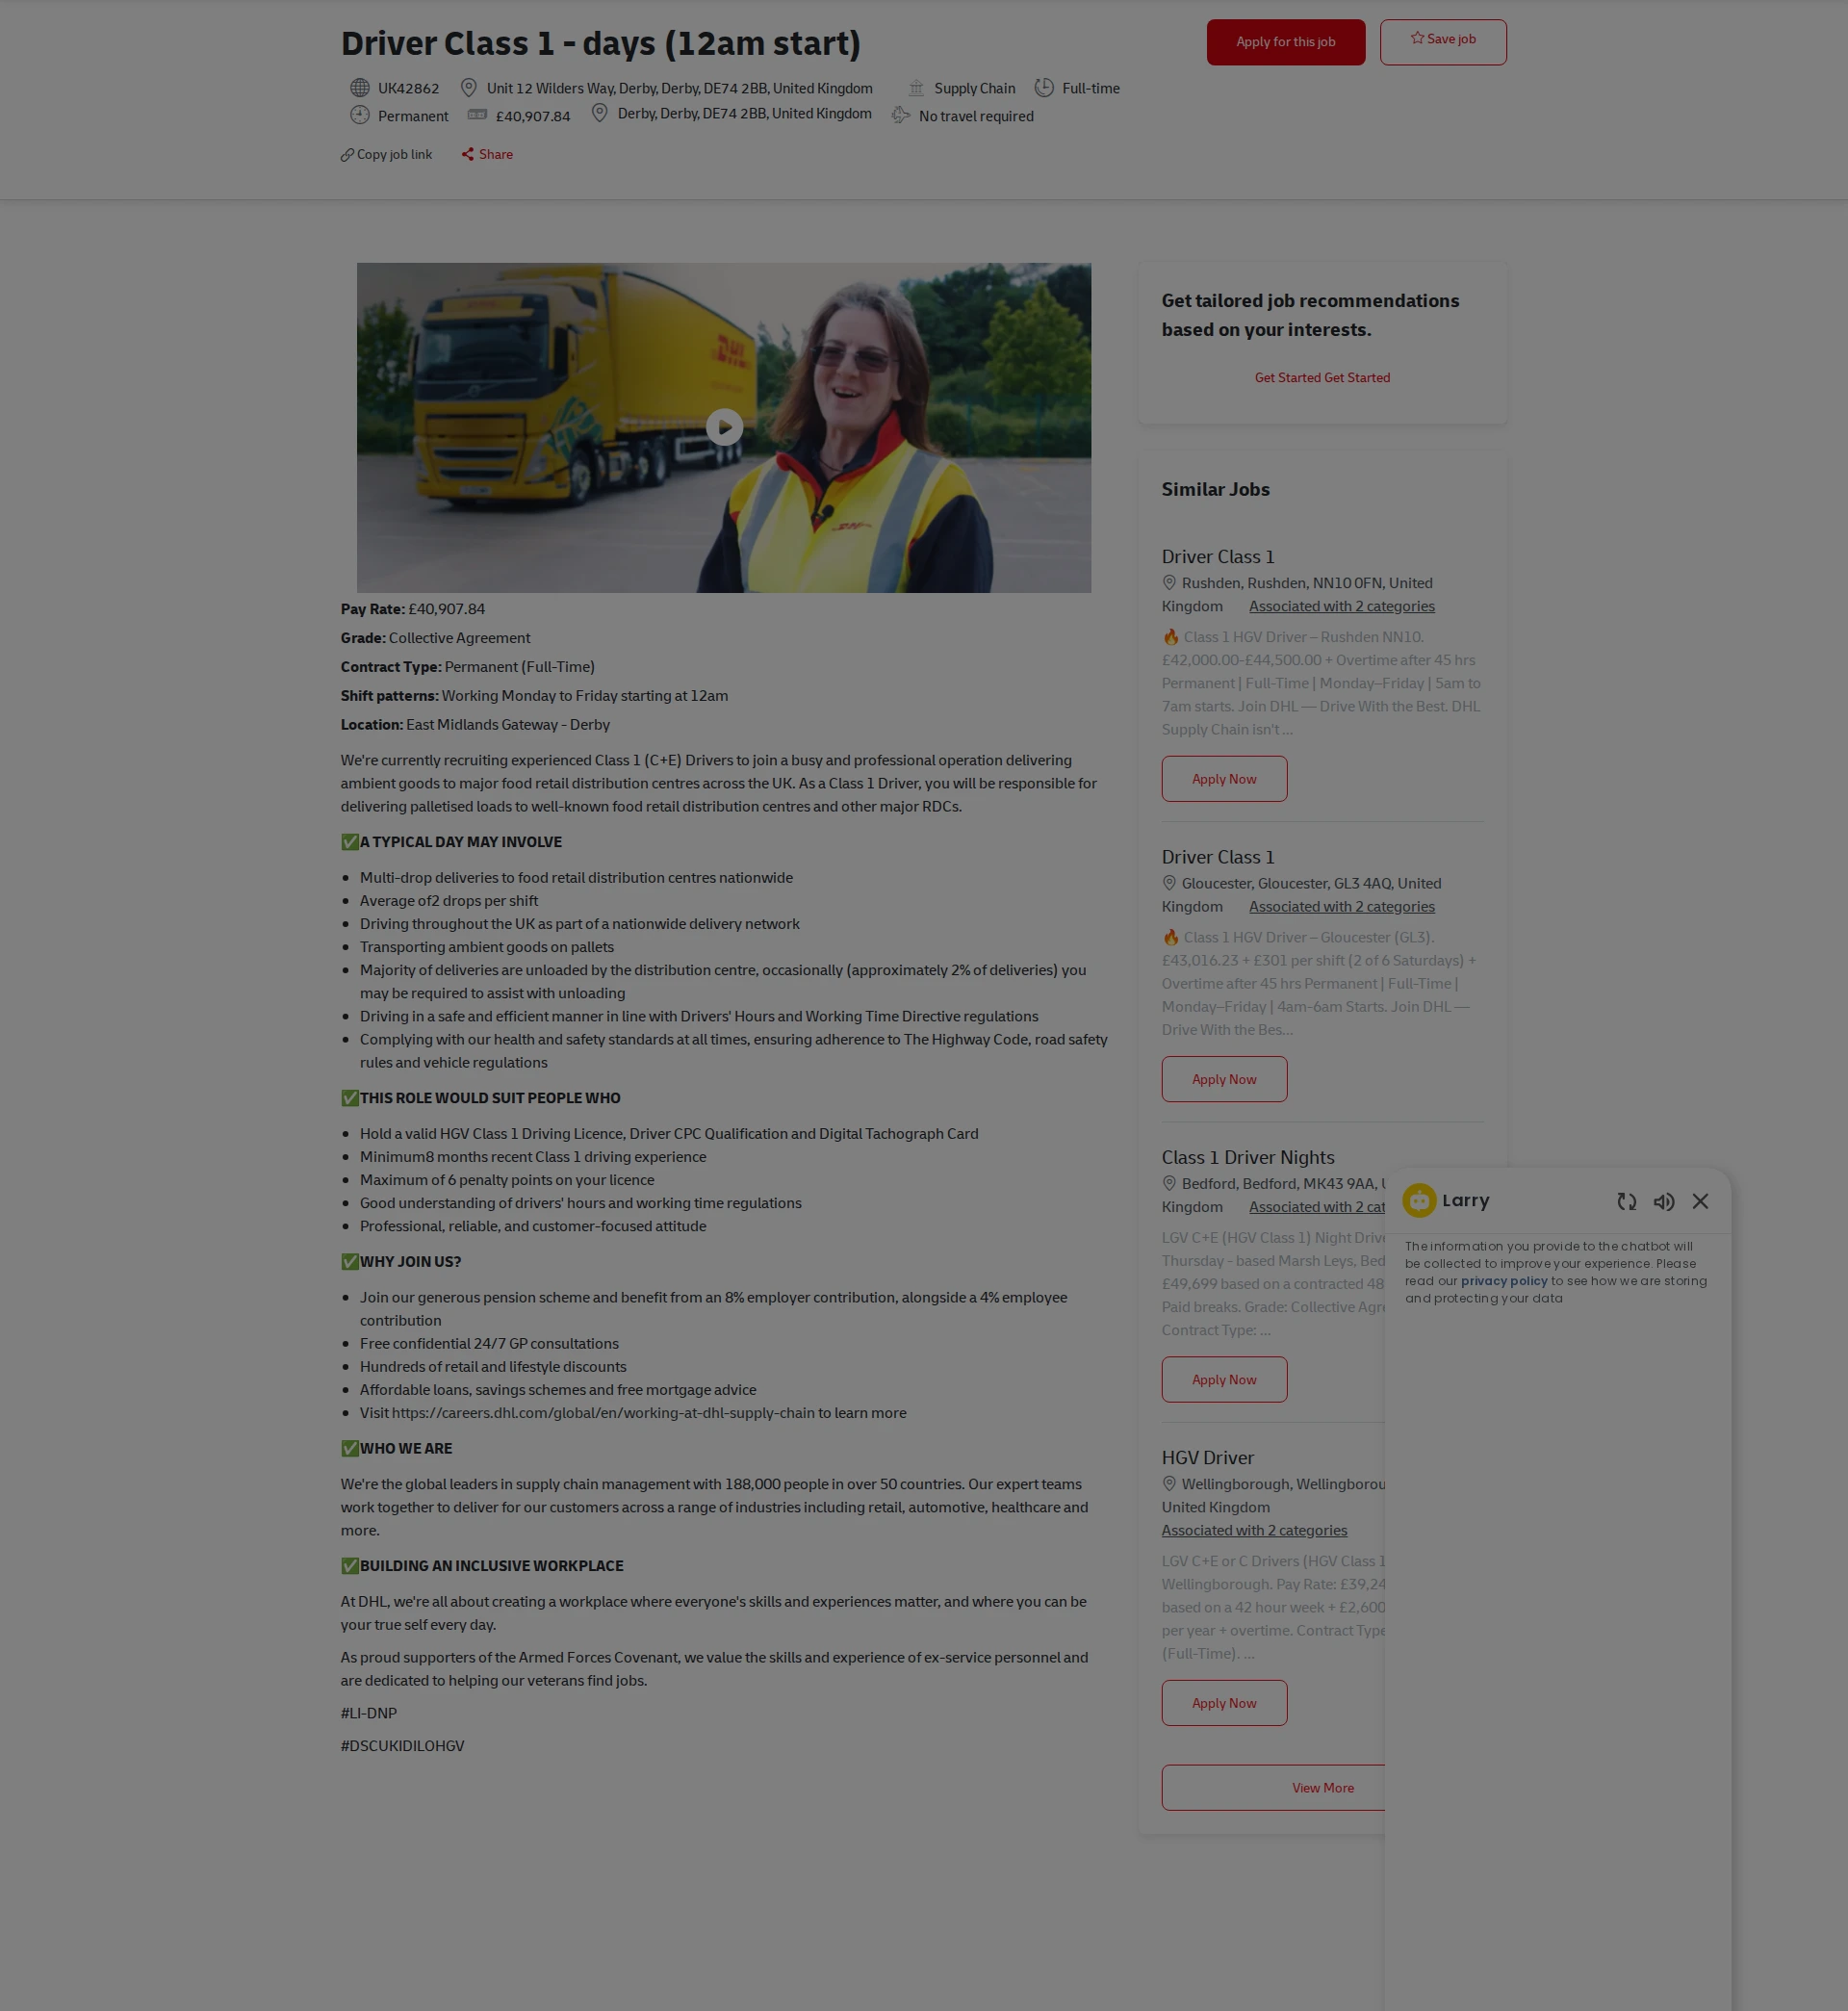Toggle the Larry chatbot sound speaker icon
The image size is (1848, 2011).
pos(1663,1202)
